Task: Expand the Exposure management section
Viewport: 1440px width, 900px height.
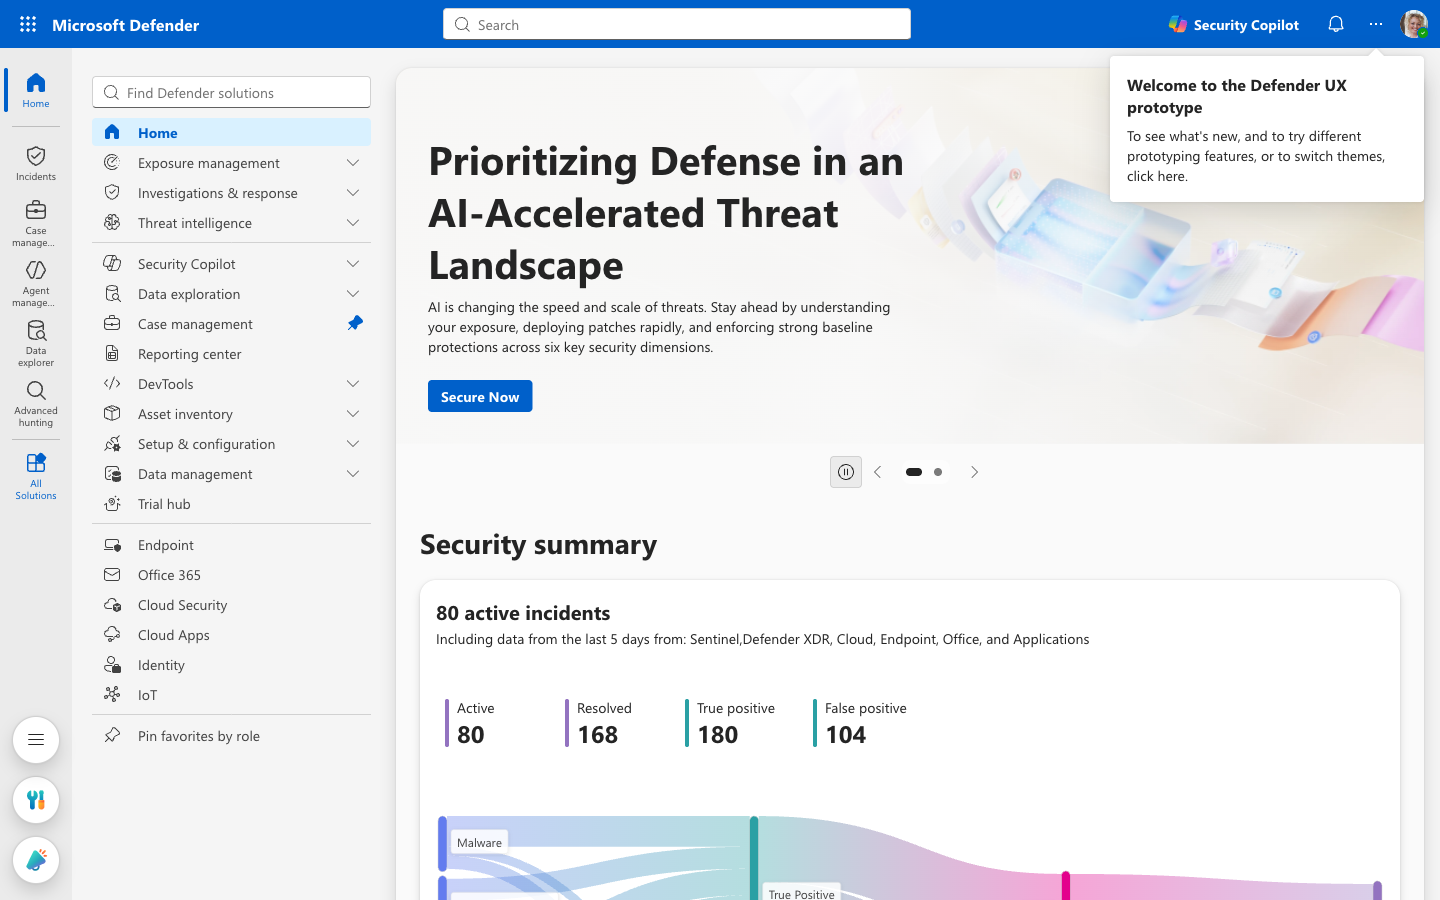Action: 353,163
